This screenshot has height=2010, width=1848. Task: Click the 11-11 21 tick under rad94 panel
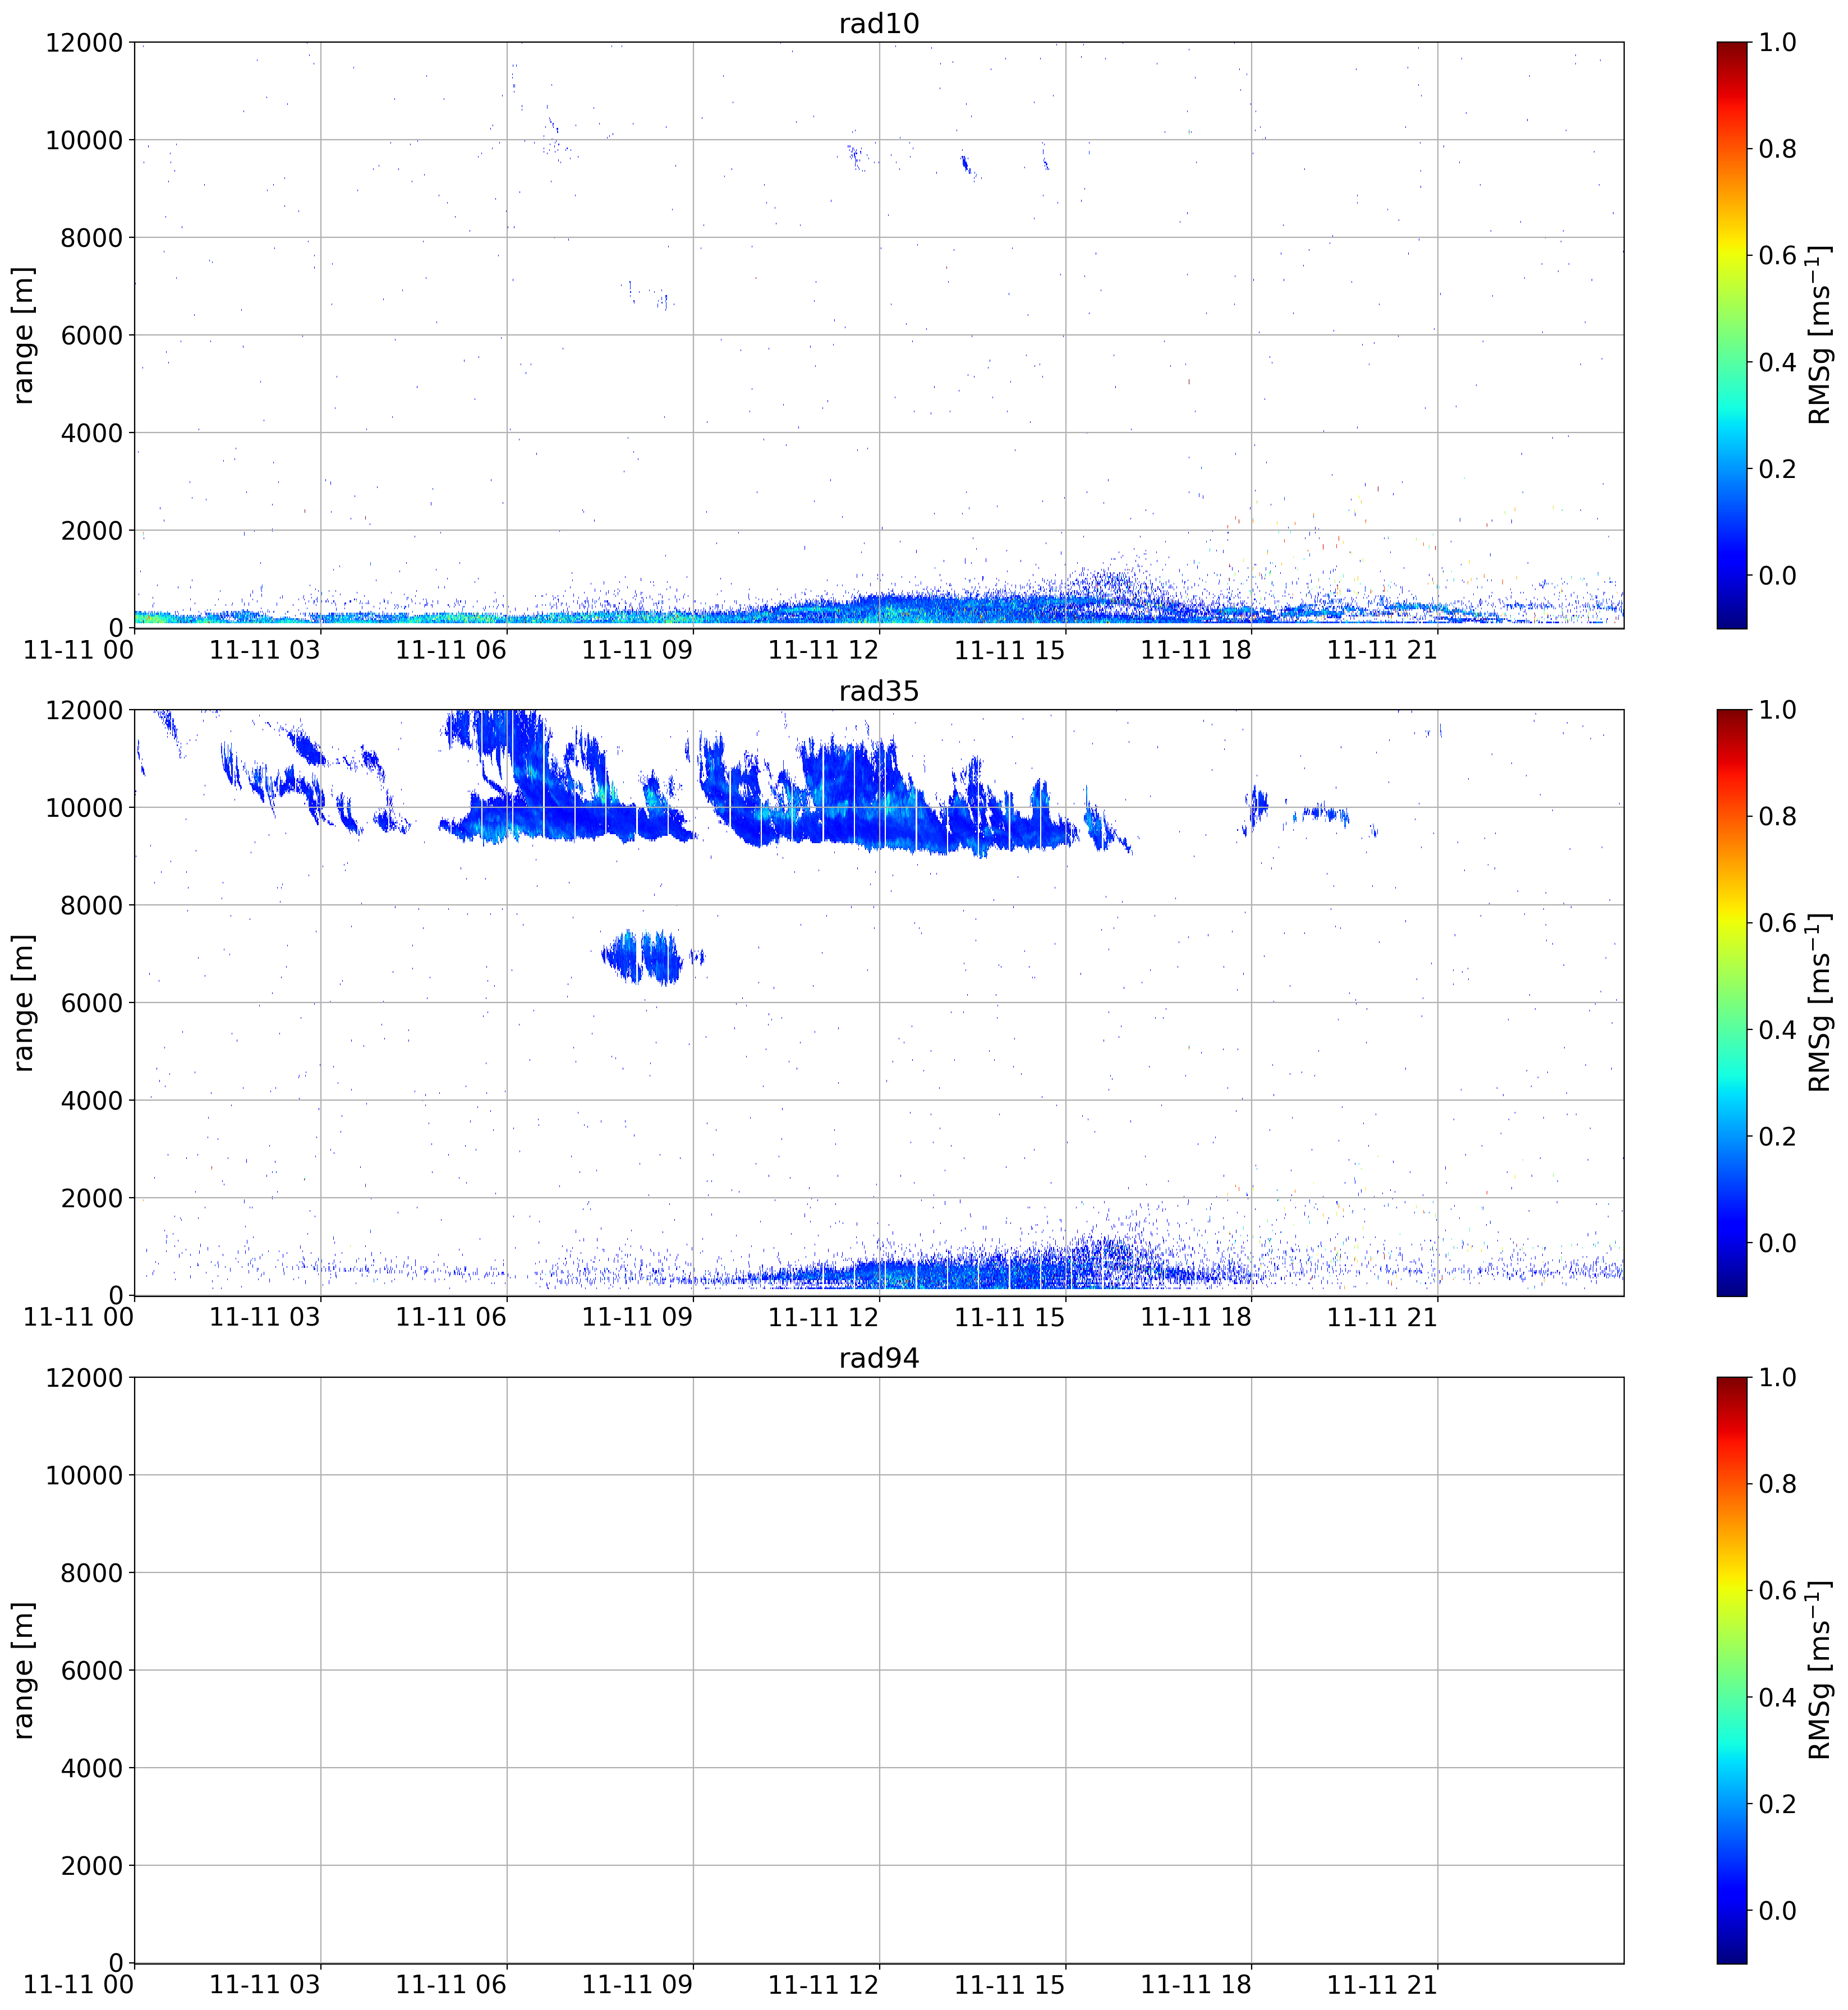click(x=1382, y=1985)
